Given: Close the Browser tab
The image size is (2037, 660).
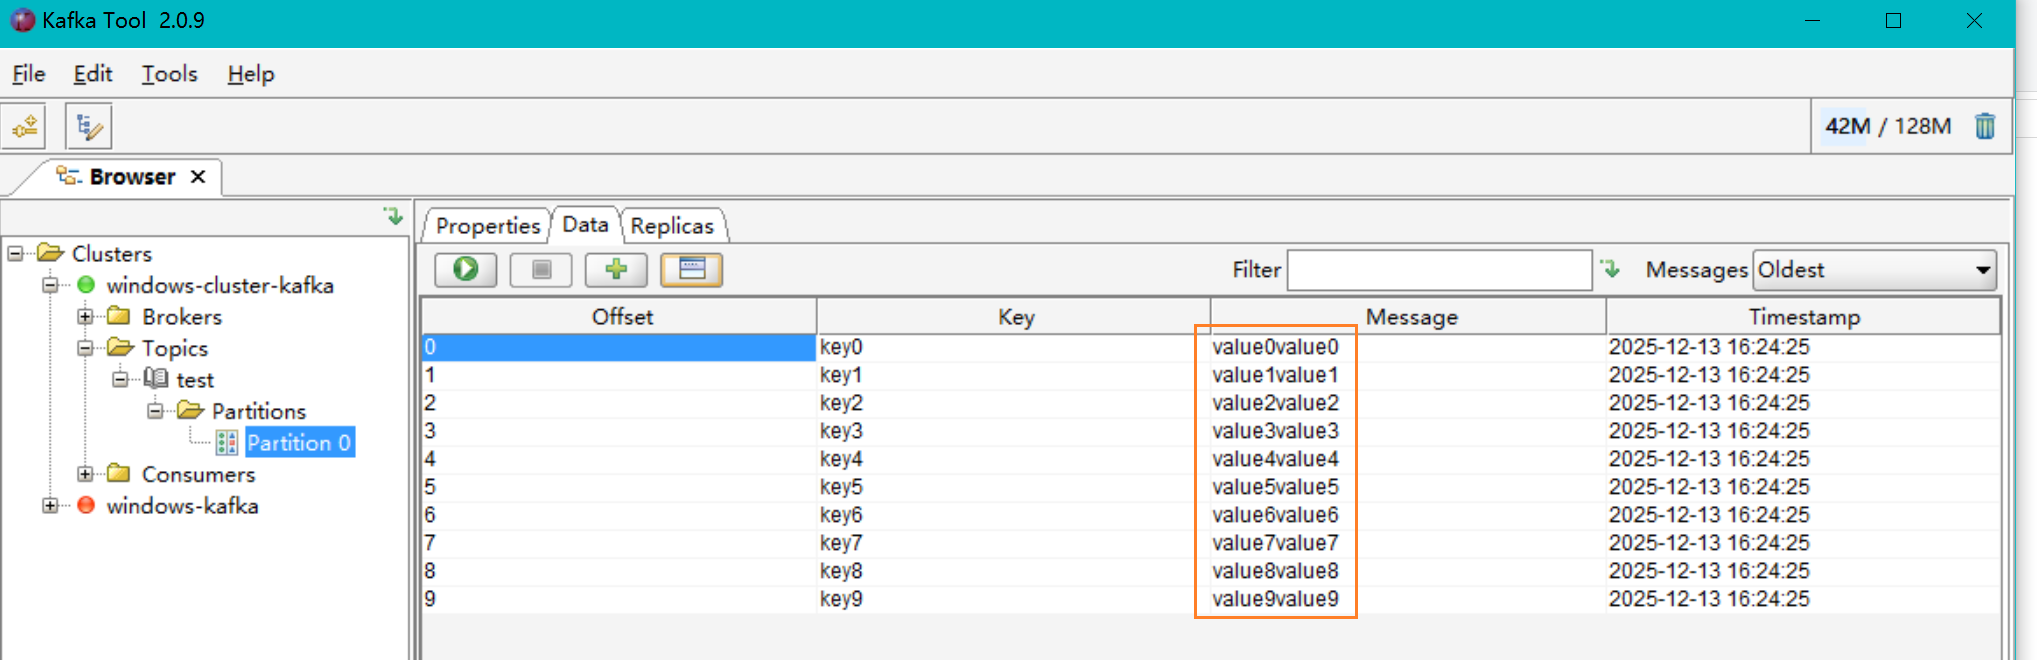Looking at the screenshot, I should (198, 177).
